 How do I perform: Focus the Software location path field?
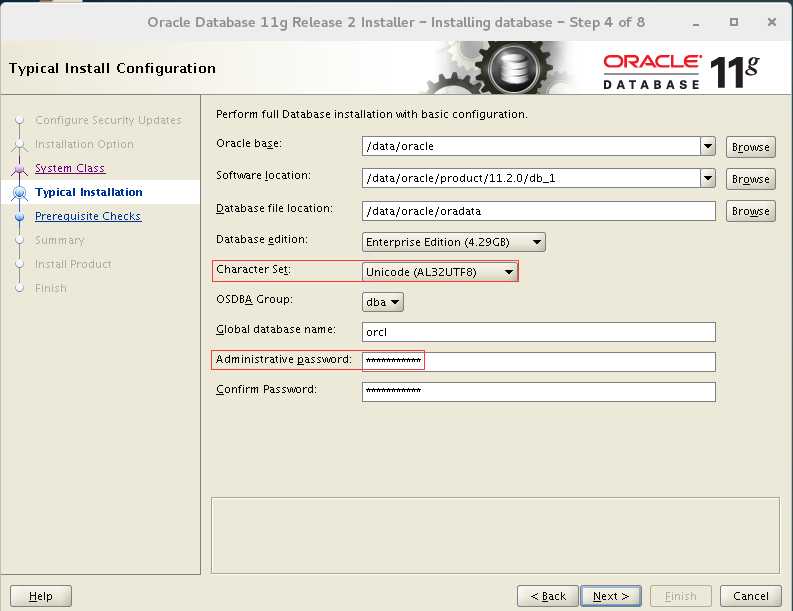coord(531,179)
